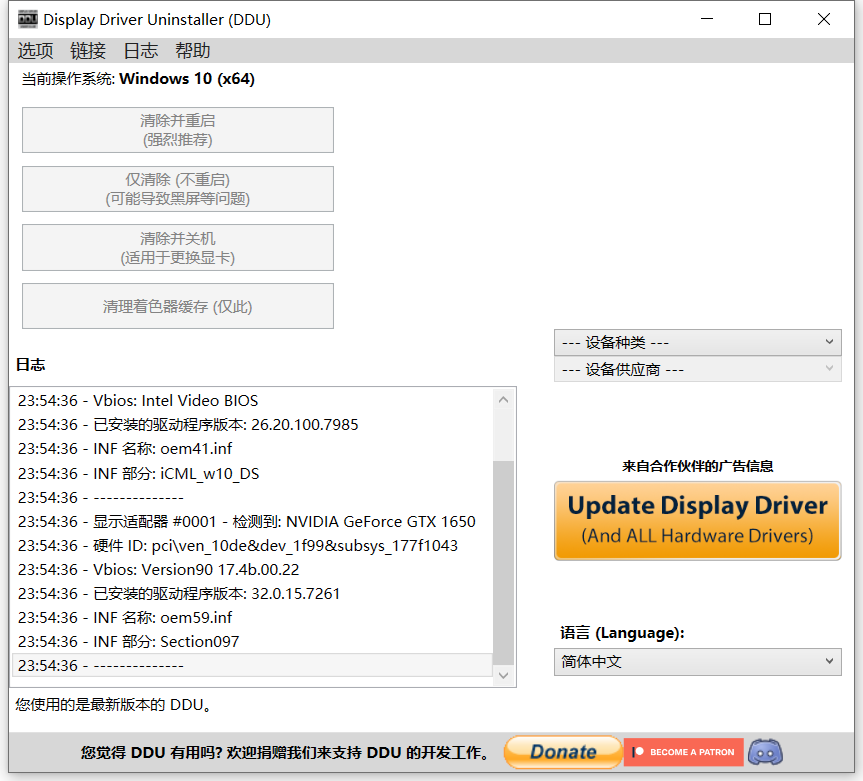The image size is (863, 781).
Task: Click the log scrollbar down arrow
Action: (504, 676)
